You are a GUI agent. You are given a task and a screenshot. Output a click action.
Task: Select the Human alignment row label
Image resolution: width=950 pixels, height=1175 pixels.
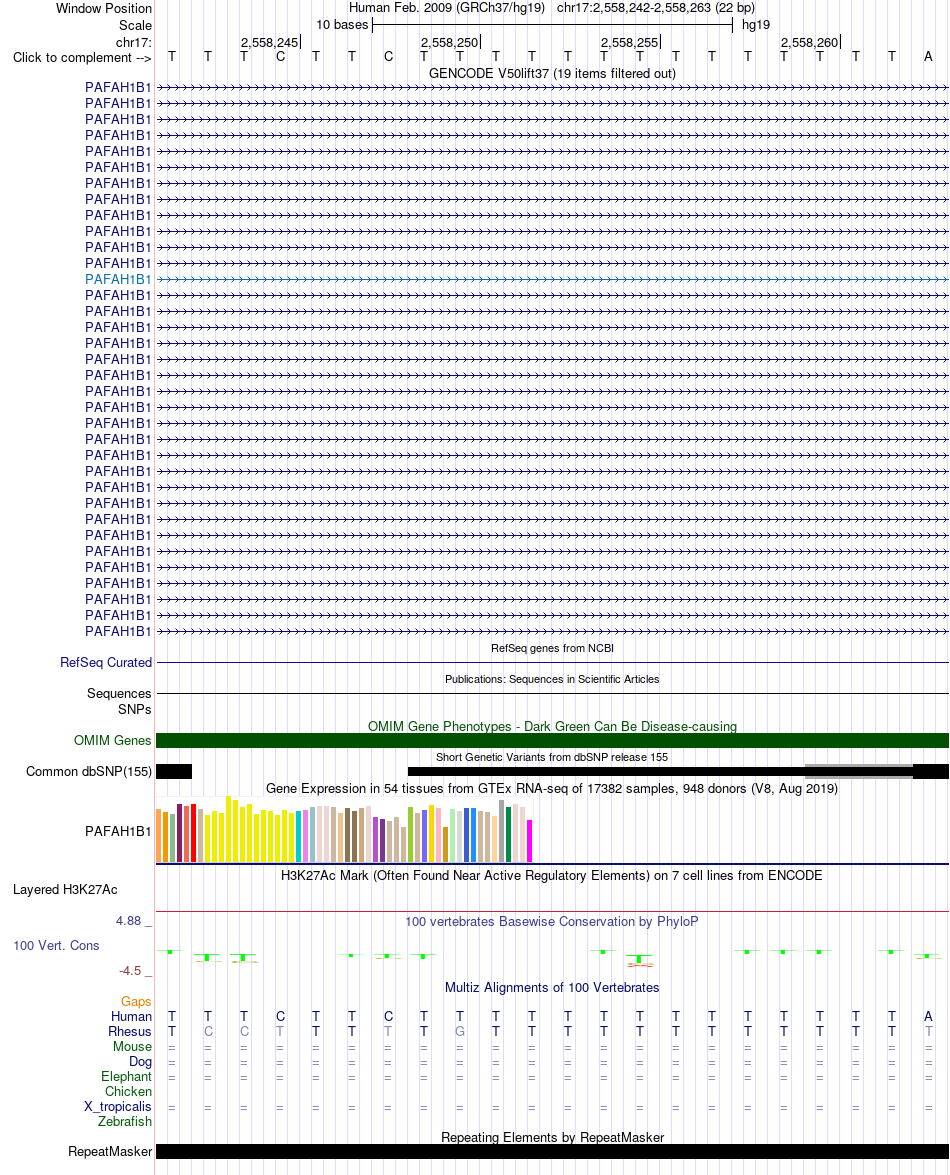(131, 1016)
